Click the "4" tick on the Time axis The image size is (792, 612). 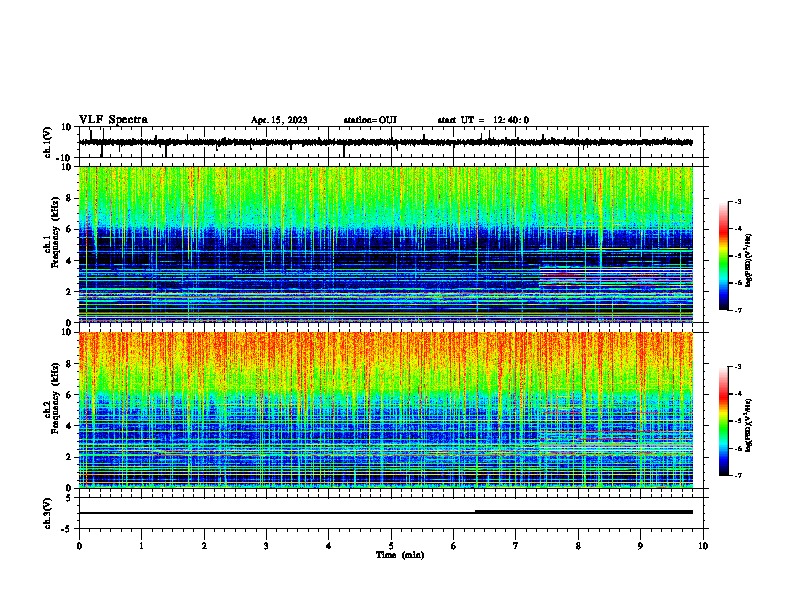tap(329, 546)
